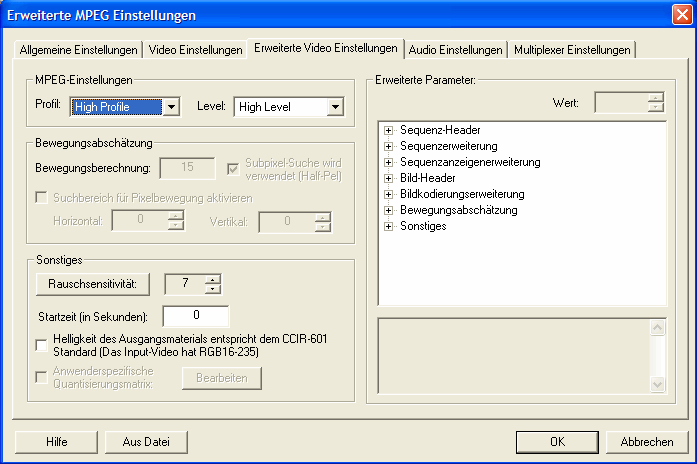Expand the Sequenzerweiterung tree node
This screenshot has height=464, width=697.
tap(389, 147)
